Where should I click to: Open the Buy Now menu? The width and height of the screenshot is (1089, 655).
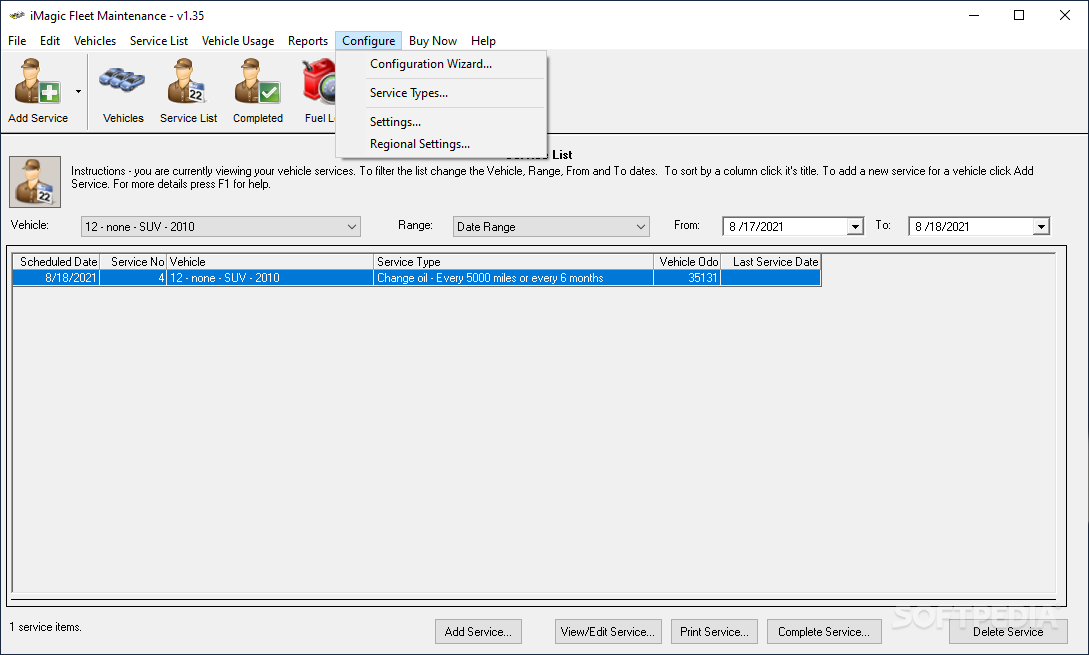[x=433, y=41]
